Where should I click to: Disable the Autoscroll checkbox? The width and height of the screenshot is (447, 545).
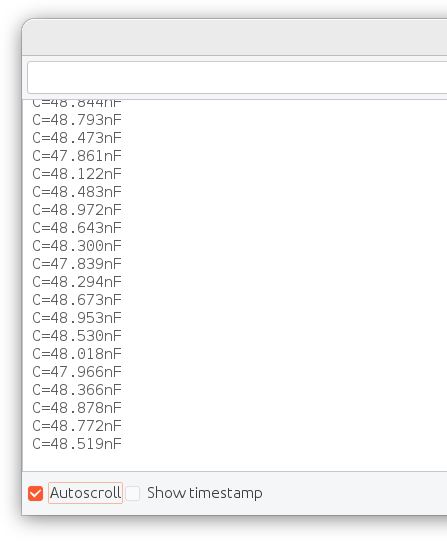(35, 493)
